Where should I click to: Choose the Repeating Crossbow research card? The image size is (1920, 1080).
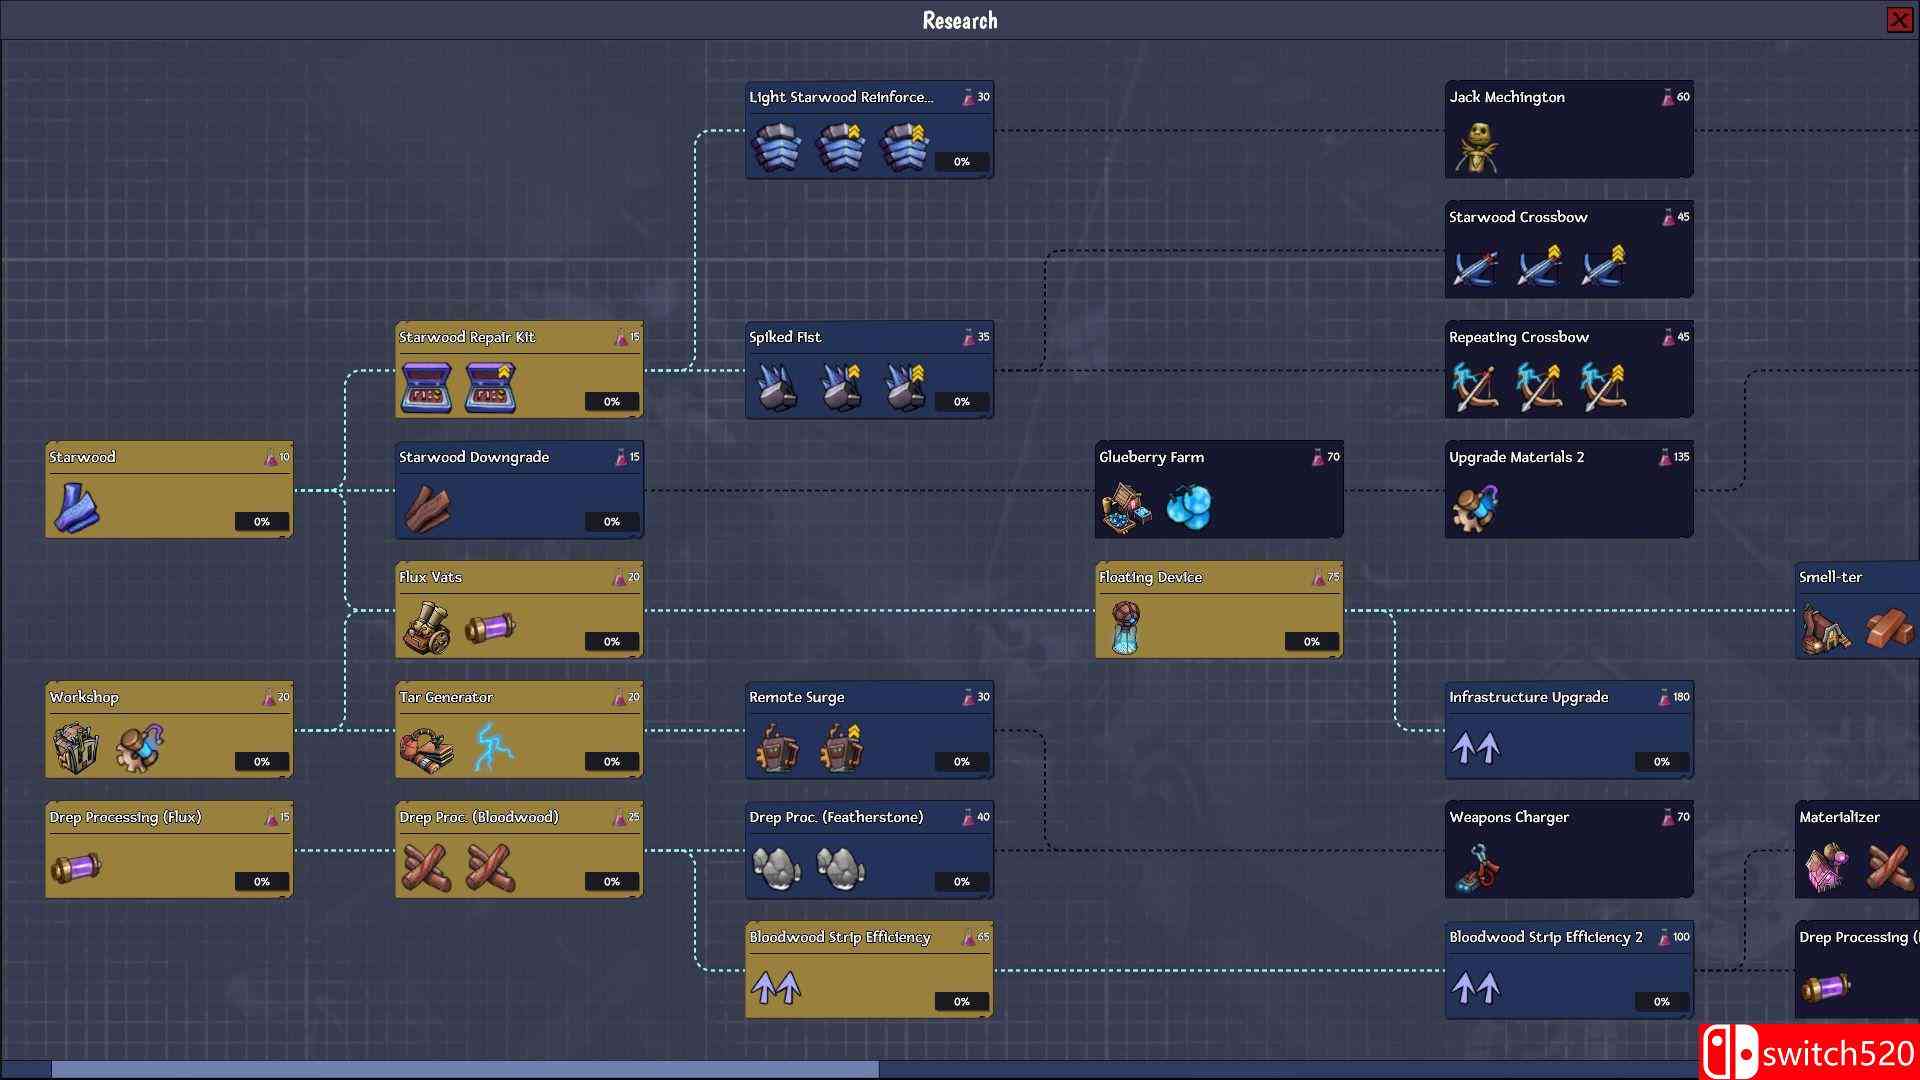click(1568, 370)
